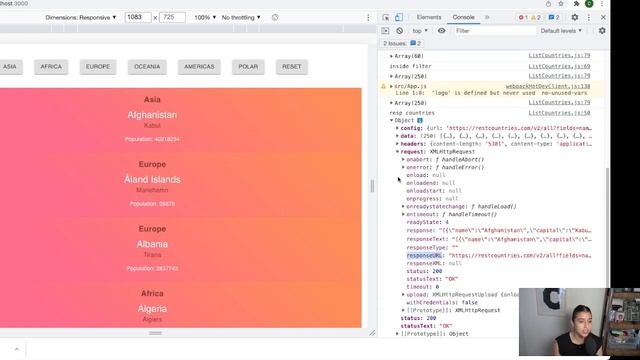Screen dimensions: 640x360
Task: Click the red error count badge
Action: pyautogui.click(x=523, y=18)
